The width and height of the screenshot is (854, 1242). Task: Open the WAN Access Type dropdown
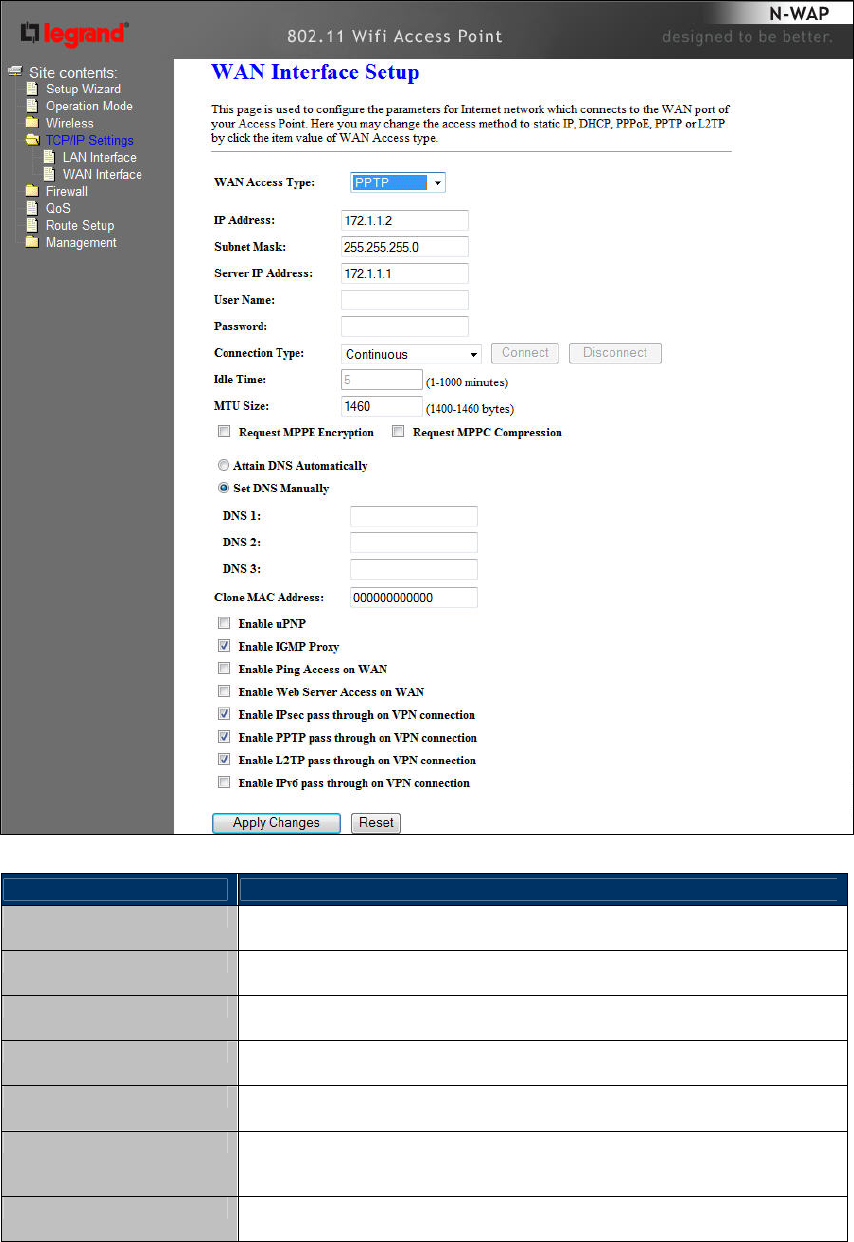[398, 183]
